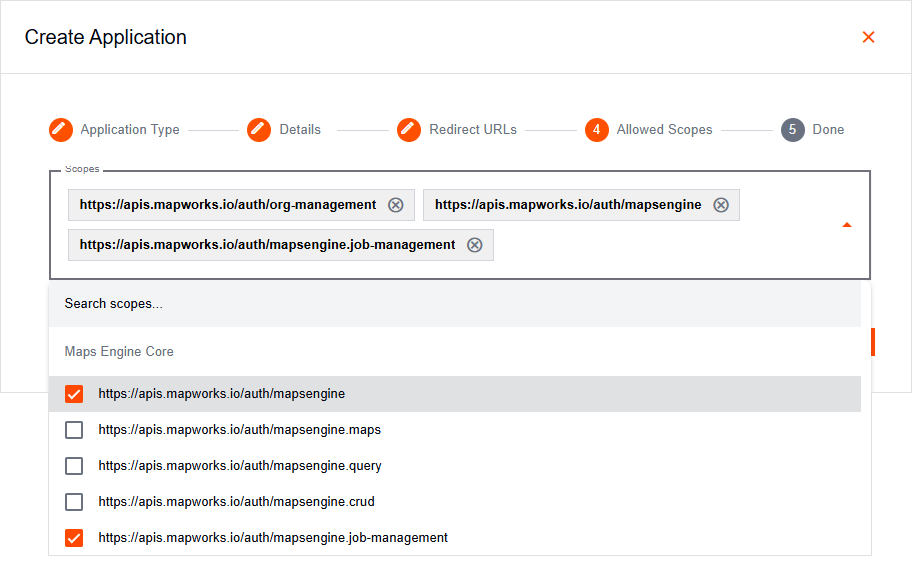
Task: Uncheck the mapsengine.job-management scope checkbox
Action: point(74,538)
